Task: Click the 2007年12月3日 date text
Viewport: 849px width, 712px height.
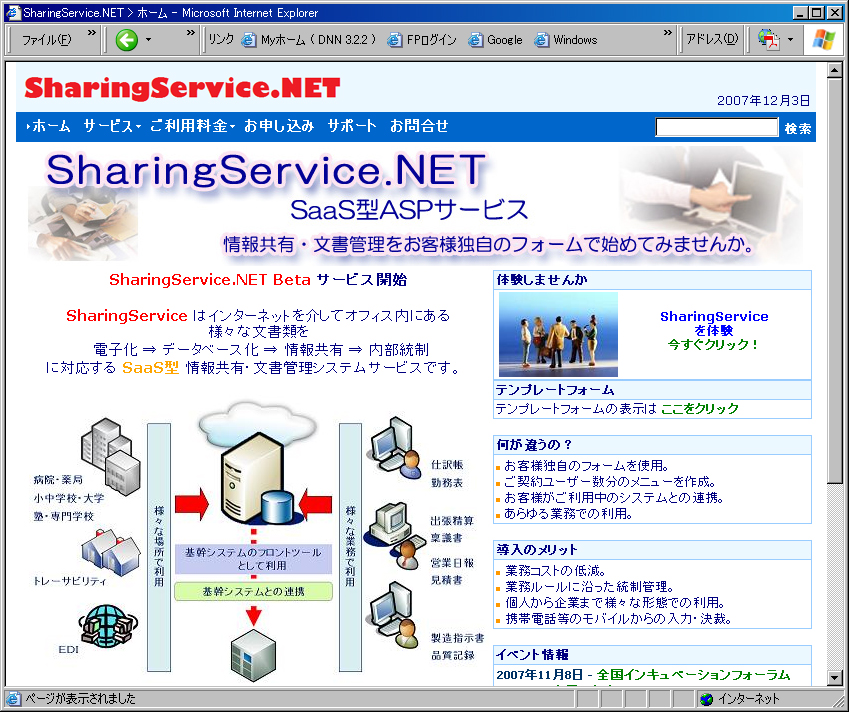Action: click(763, 101)
